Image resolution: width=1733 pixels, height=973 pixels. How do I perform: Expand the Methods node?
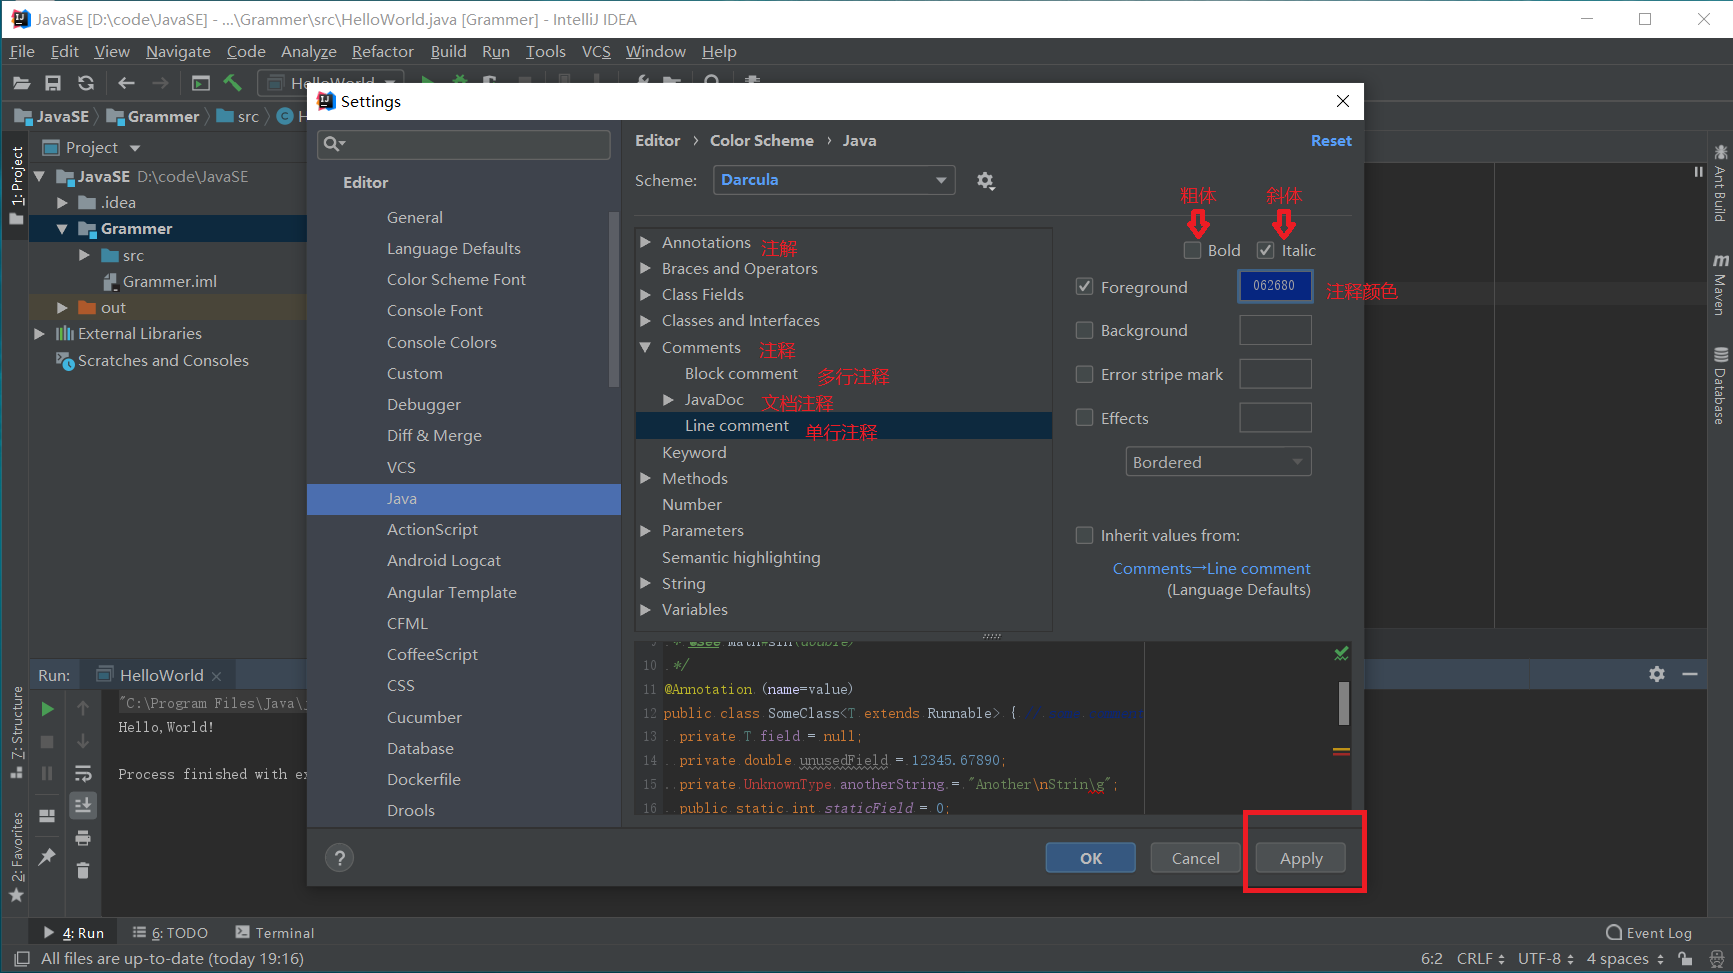coord(646,478)
